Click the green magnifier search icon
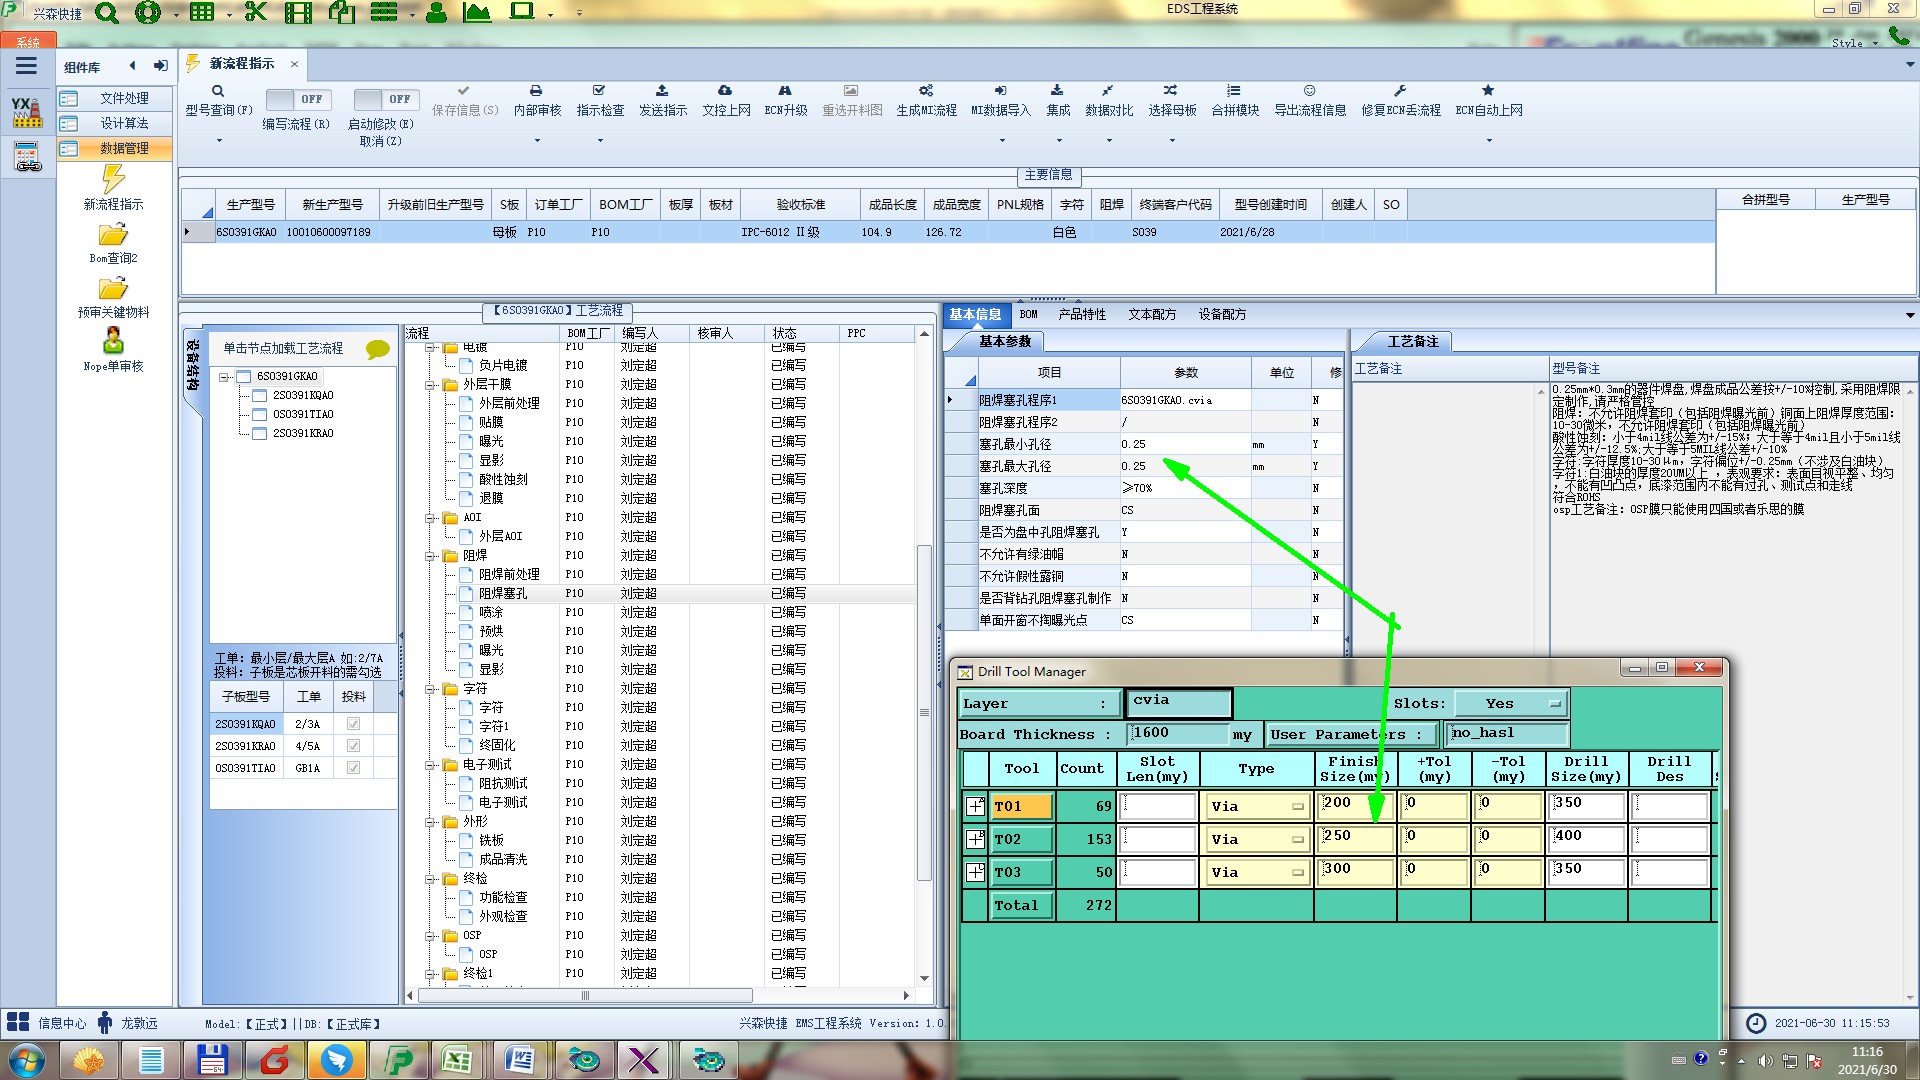The height and width of the screenshot is (1080, 1920). point(107,13)
